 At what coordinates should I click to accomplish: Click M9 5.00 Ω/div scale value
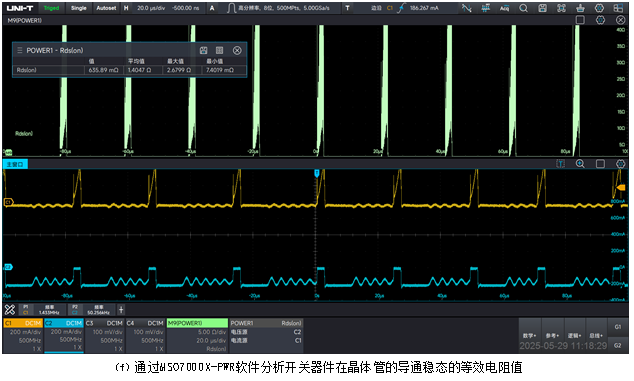211,332
